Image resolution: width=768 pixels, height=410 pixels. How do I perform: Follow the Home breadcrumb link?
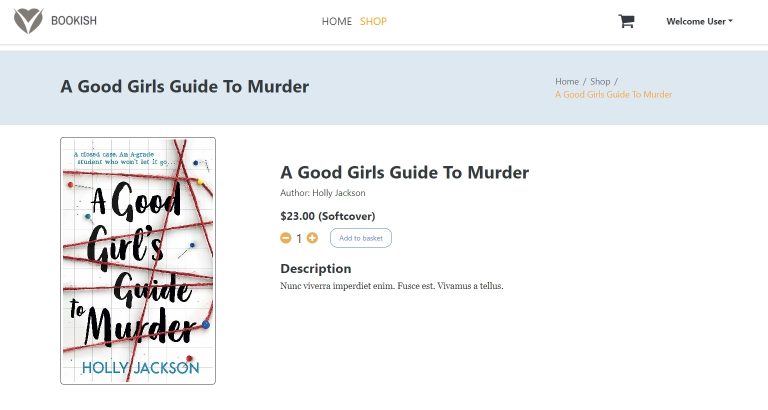pyautogui.click(x=567, y=81)
